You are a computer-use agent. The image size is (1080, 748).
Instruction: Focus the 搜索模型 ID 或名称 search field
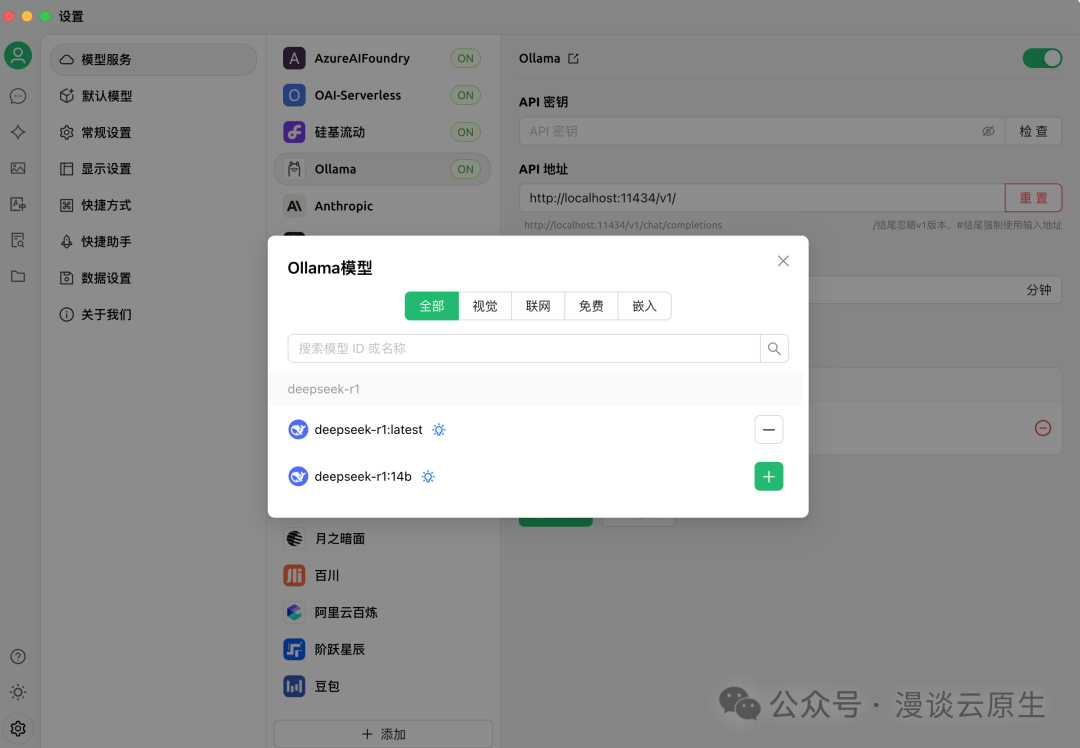[x=524, y=349]
